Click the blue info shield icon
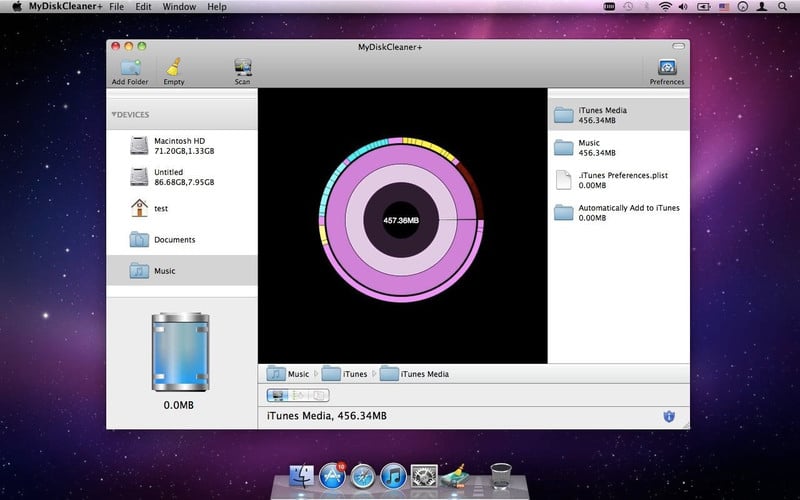 tap(669, 416)
